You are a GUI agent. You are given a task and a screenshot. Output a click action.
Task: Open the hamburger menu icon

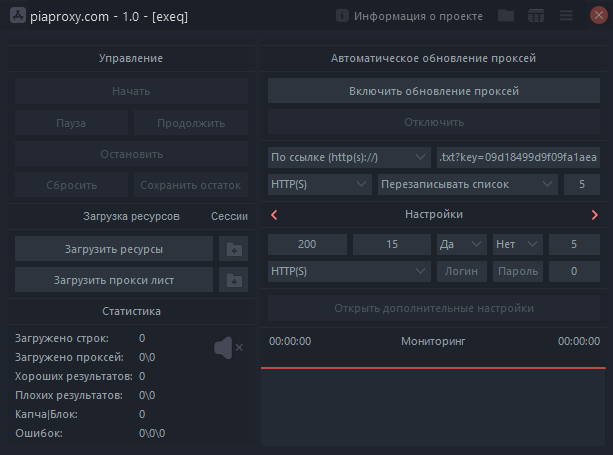[x=566, y=16]
